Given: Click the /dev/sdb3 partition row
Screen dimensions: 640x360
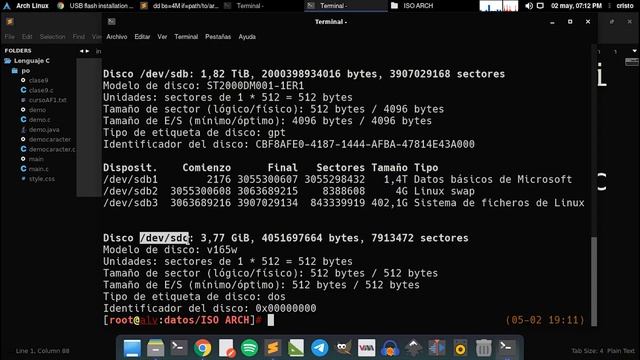Looking at the screenshot, I should (x=344, y=203).
